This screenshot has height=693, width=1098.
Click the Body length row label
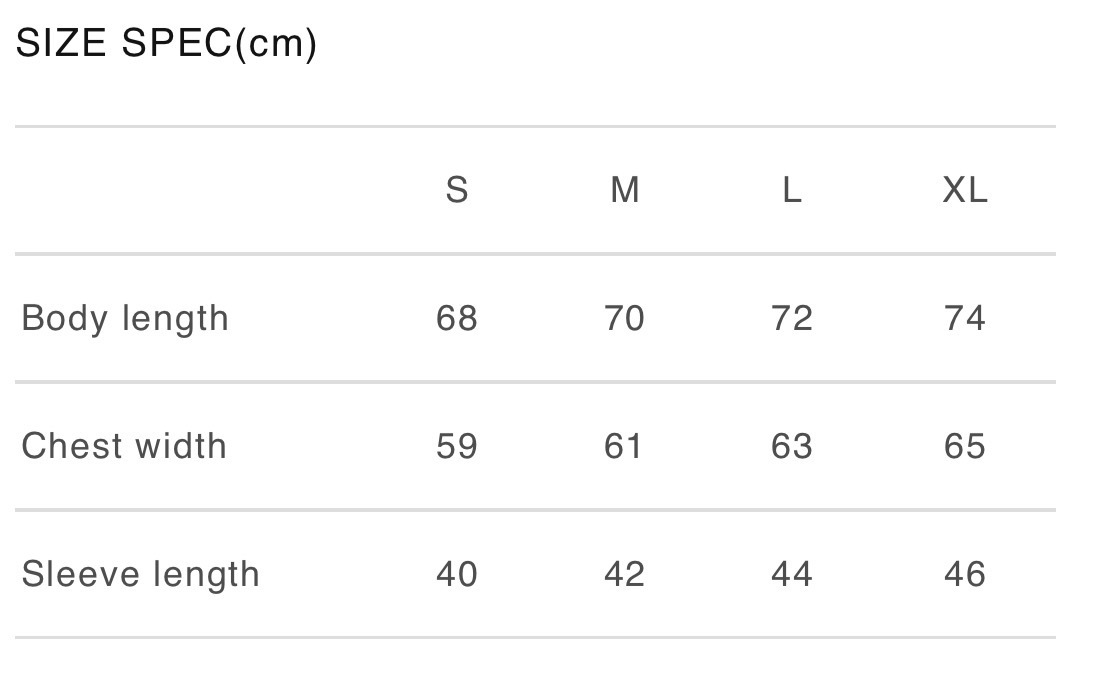(x=125, y=318)
